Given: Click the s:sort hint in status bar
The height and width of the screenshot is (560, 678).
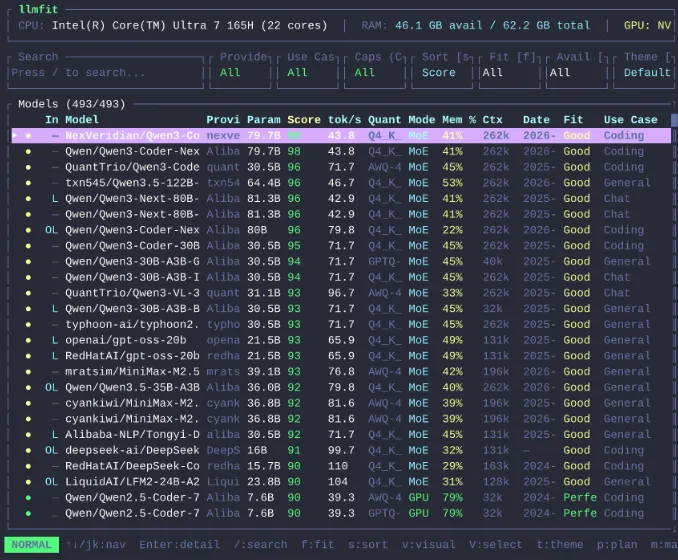Looking at the screenshot, I should tap(368, 544).
